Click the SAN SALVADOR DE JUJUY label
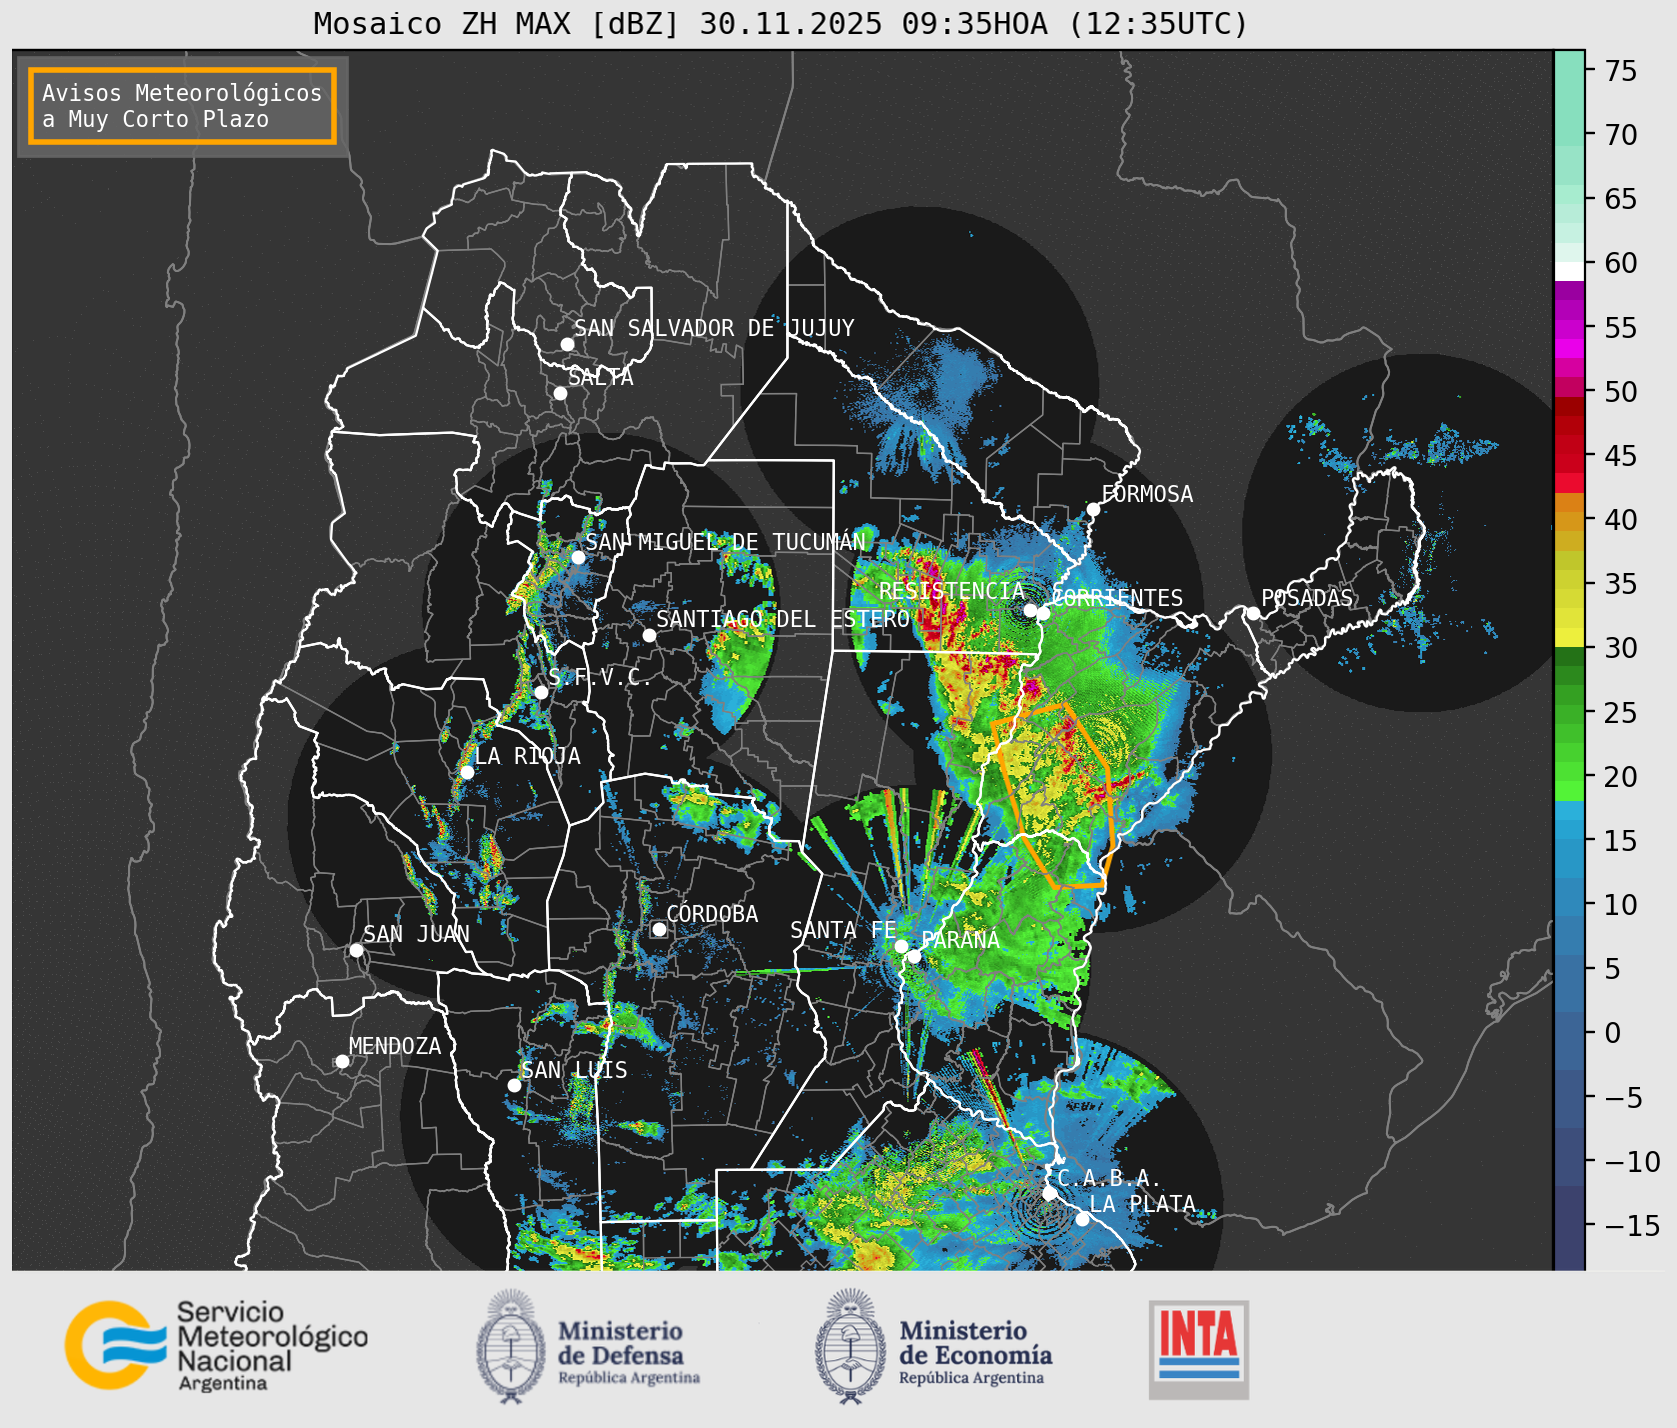Viewport: 1677px width, 1428px height. click(714, 328)
